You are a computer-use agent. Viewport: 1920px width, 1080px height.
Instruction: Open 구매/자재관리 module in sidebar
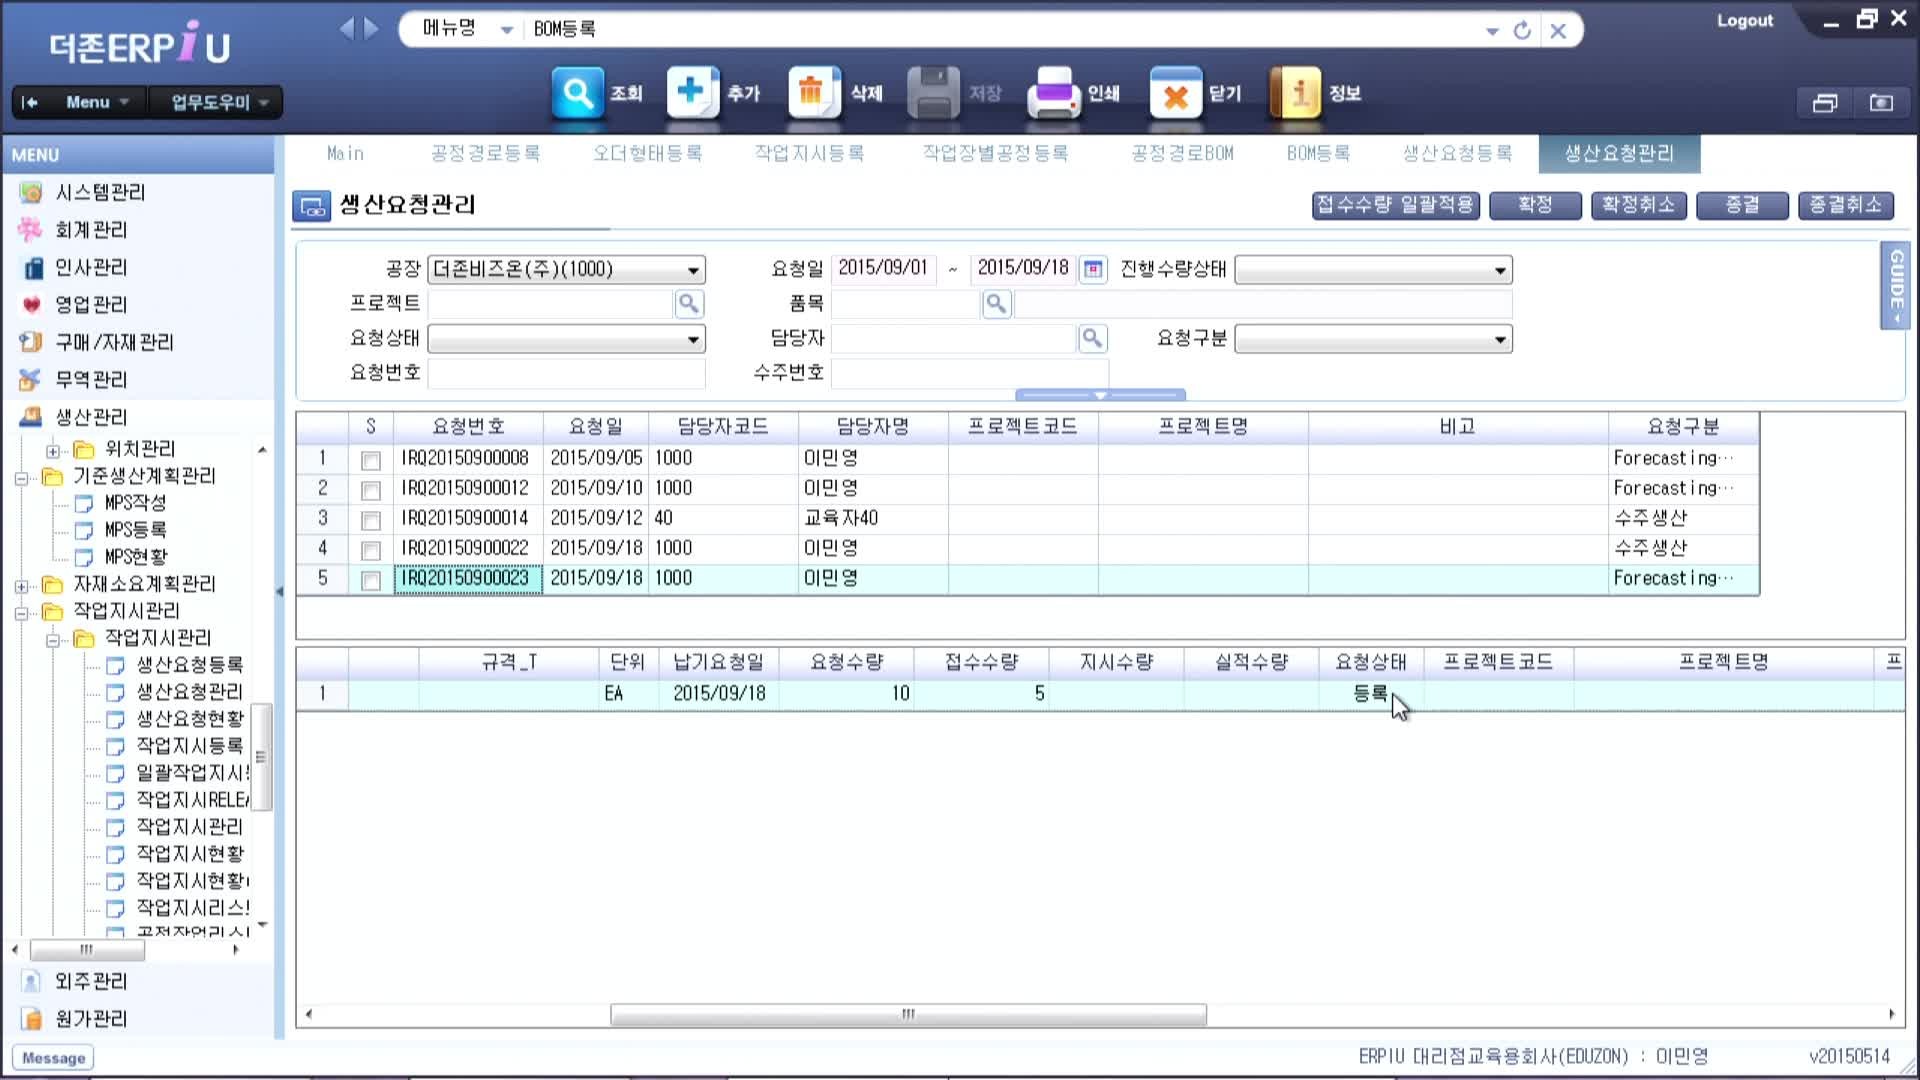[114, 342]
